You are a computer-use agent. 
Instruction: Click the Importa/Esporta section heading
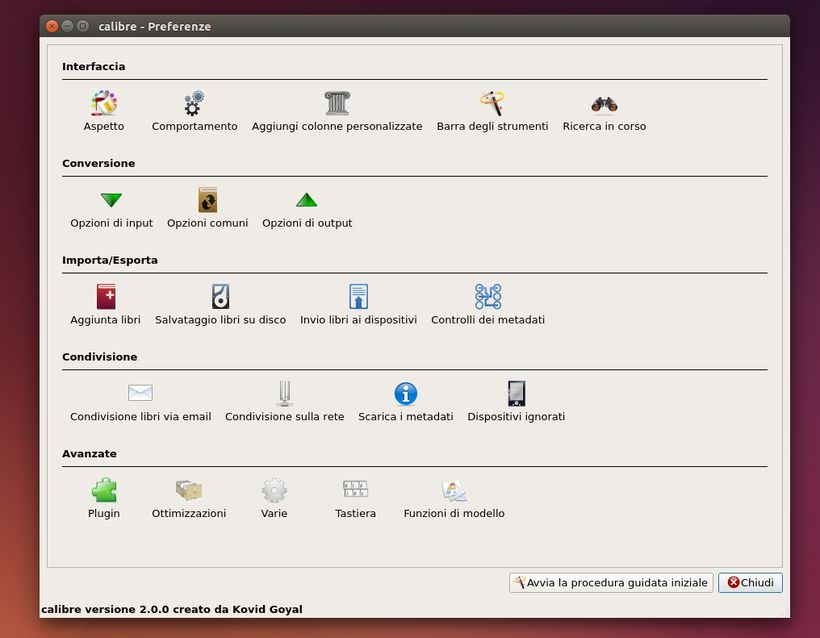110,260
